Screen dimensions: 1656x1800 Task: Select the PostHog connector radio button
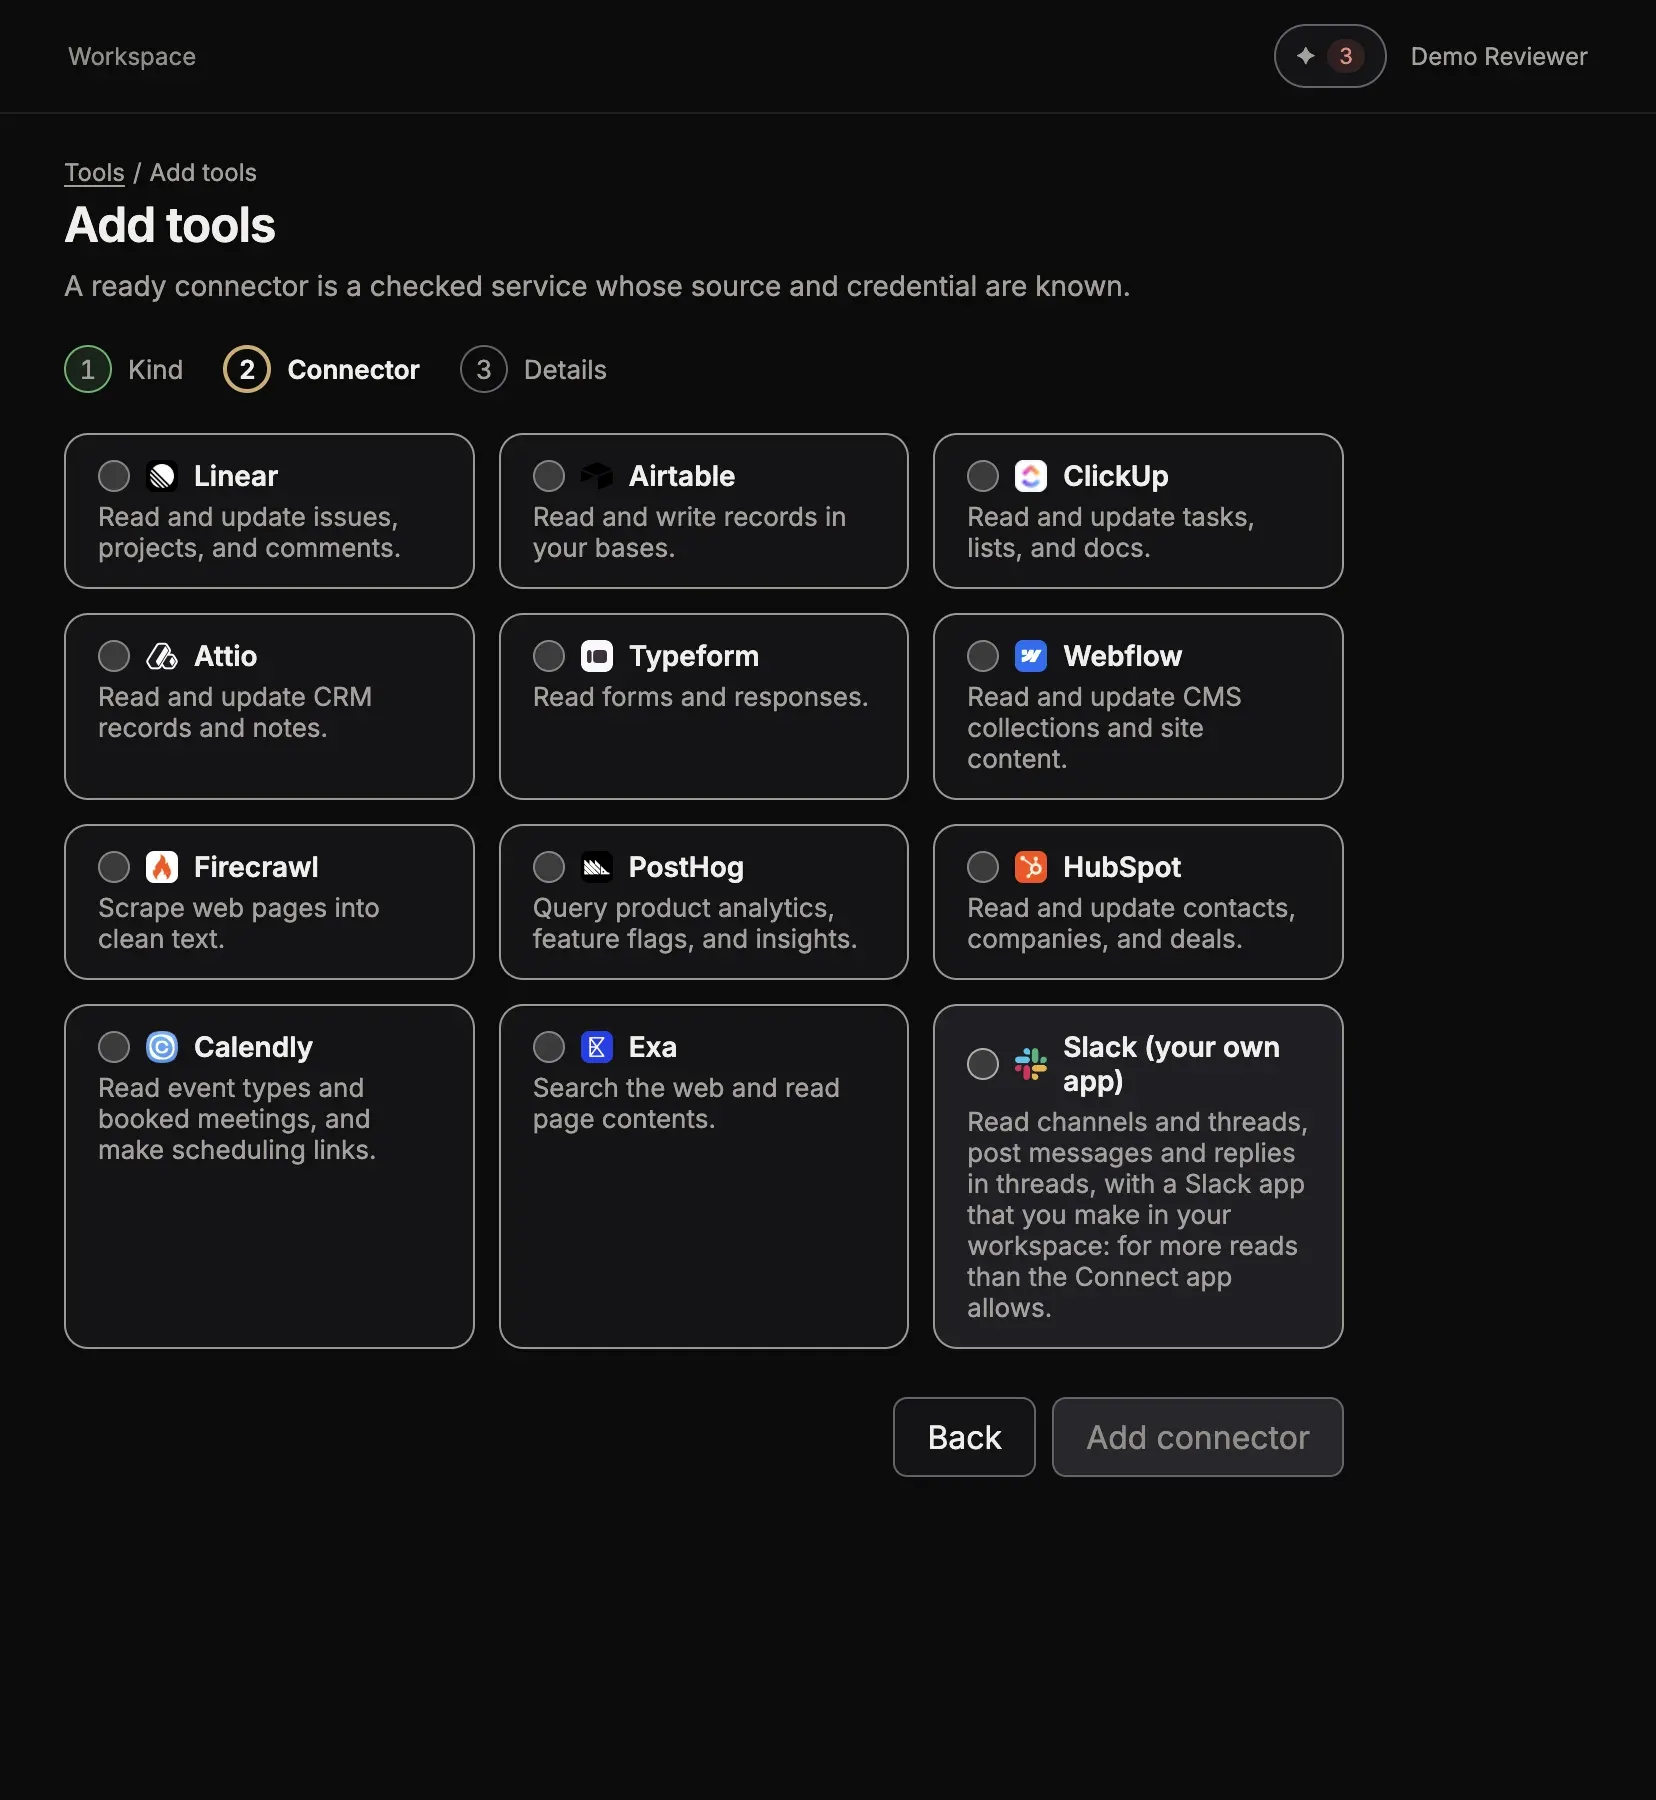tap(549, 867)
